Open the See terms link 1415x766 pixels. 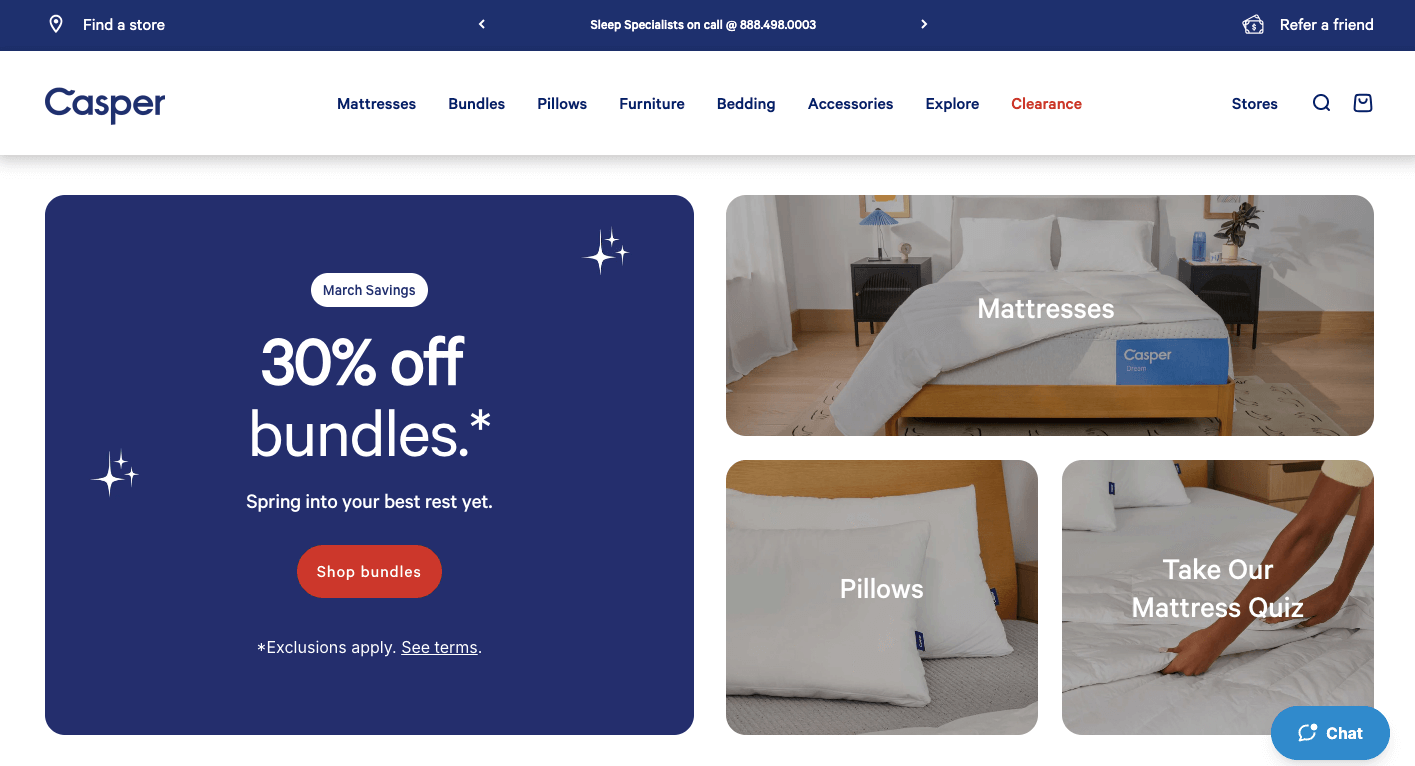440,647
